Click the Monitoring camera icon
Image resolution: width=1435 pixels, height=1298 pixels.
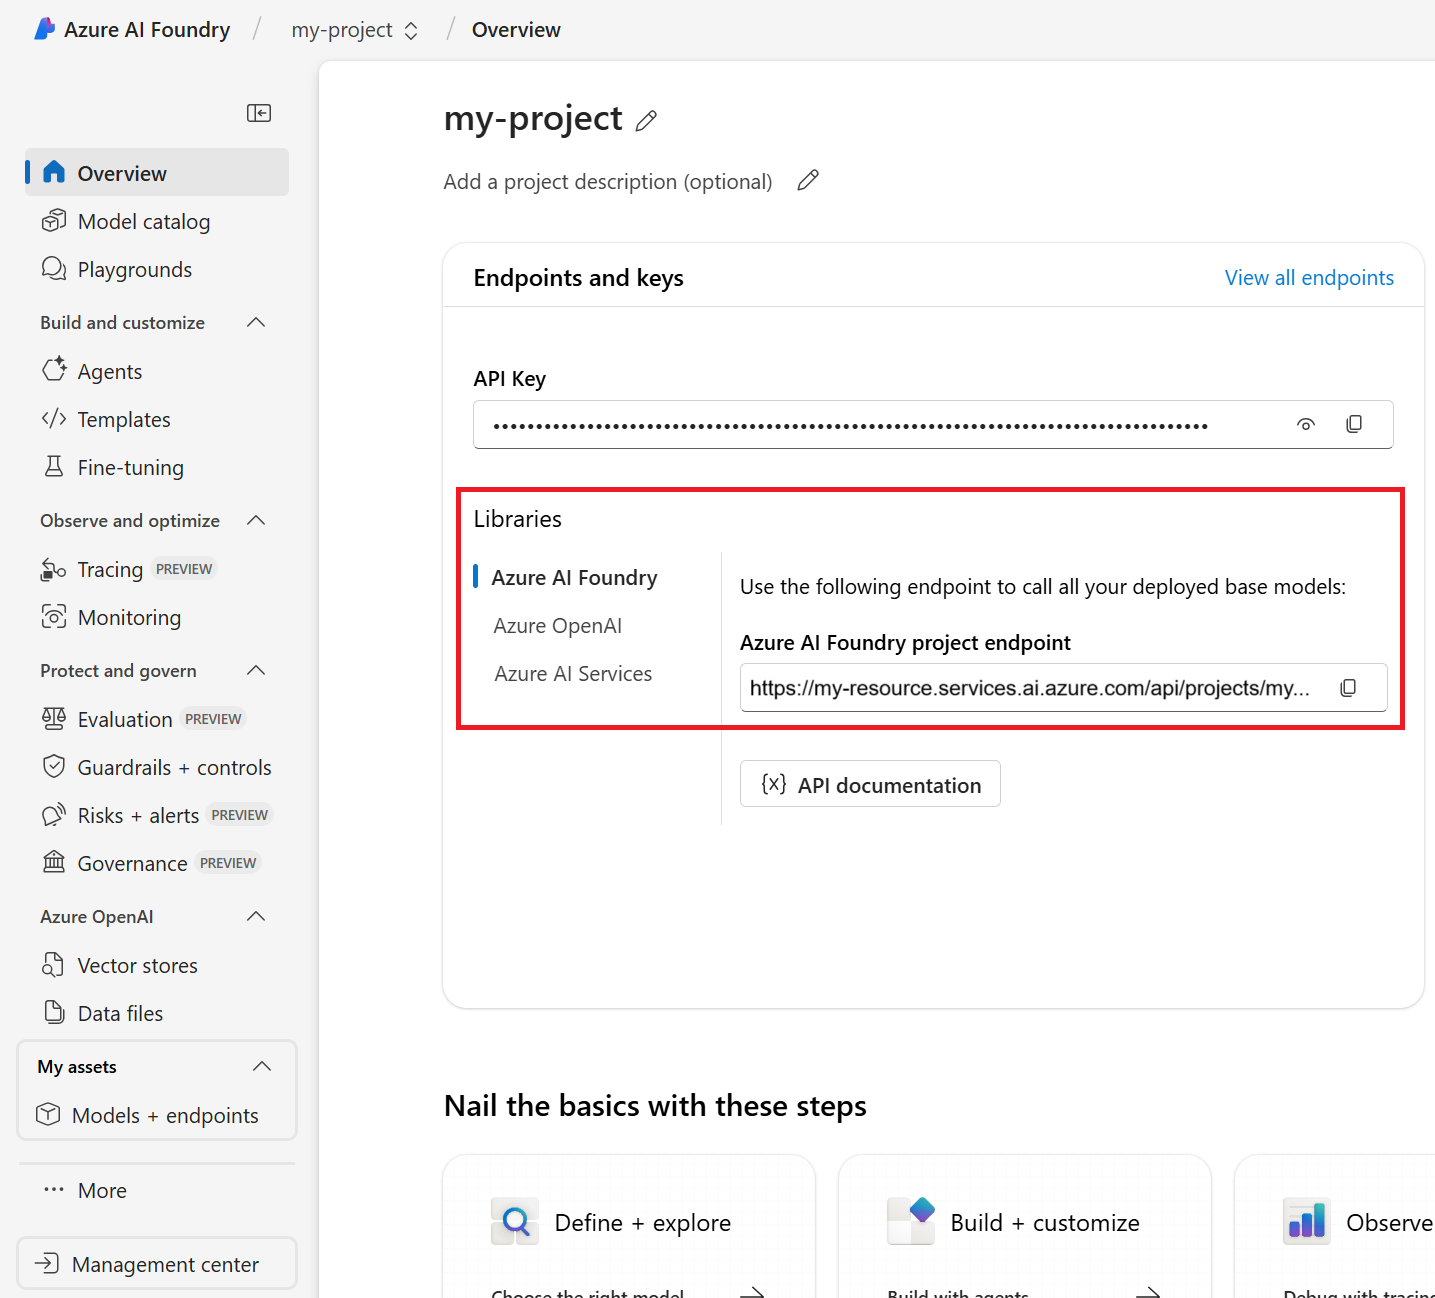(x=54, y=616)
